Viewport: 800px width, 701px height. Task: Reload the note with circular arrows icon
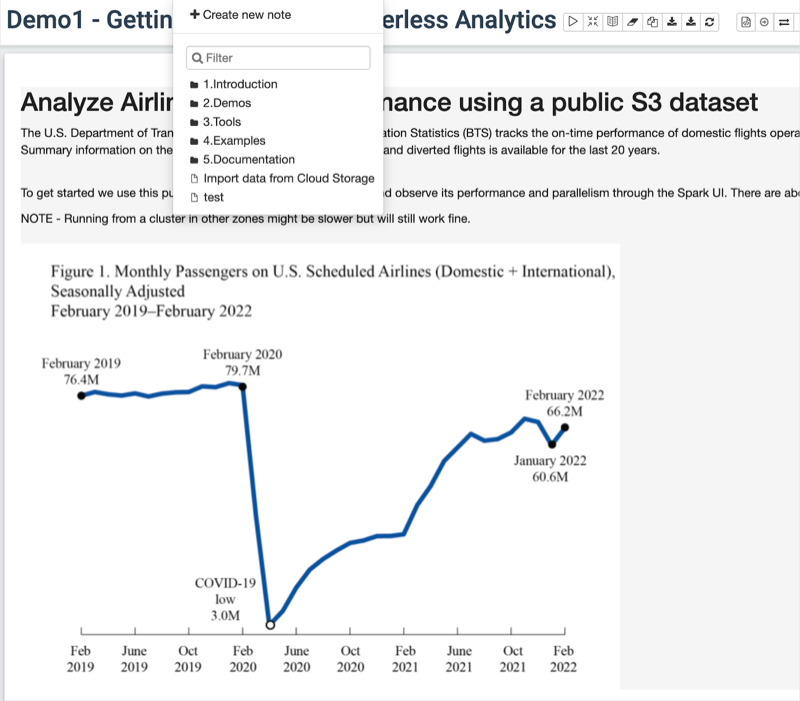point(710,22)
